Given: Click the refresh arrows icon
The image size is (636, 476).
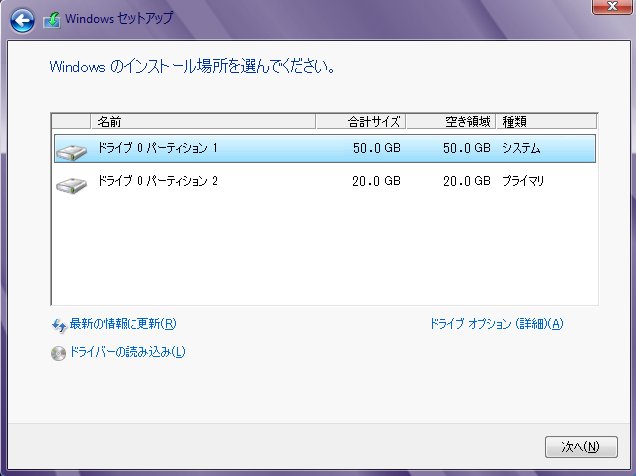Looking at the screenshot, I should pyautogui.click(x=59, y=326).
